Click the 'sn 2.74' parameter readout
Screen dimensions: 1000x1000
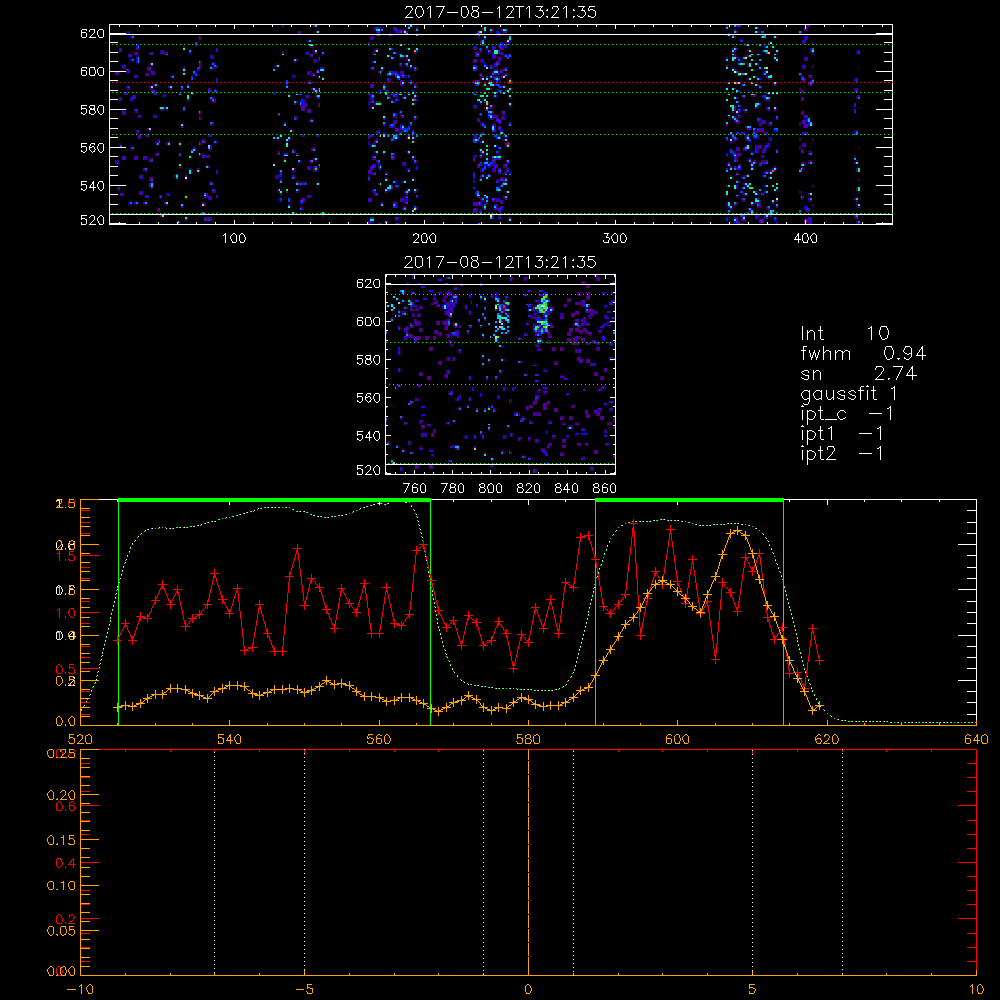(x=858, y=374)
